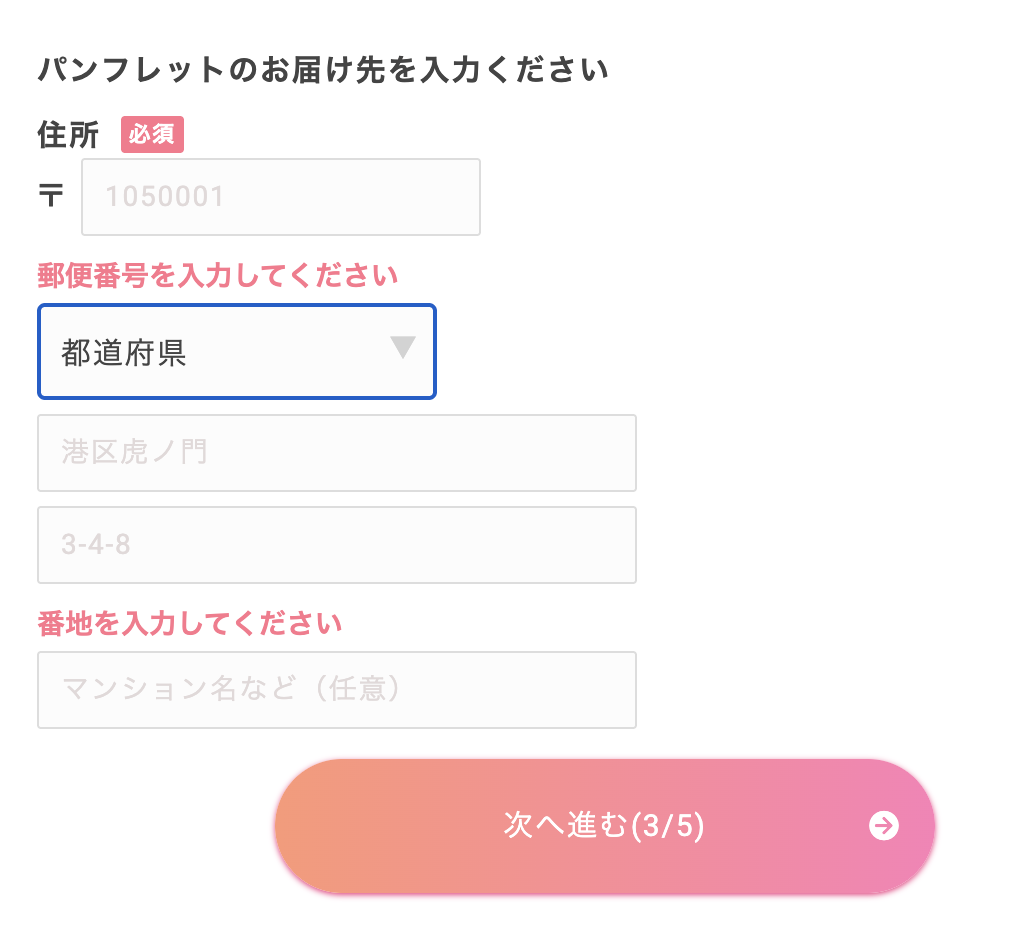Click the 郵便番号を入力してください error message
This screenshot has width=1024, height=948.
click(217, 275)
